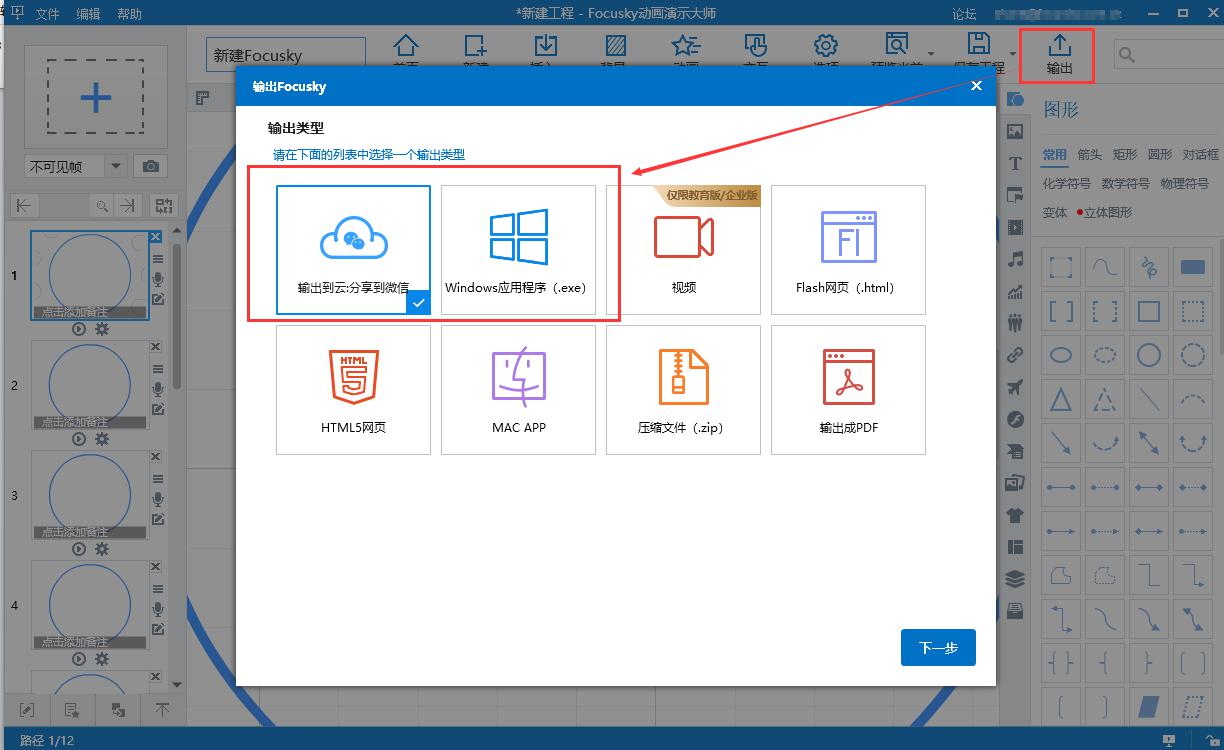Insert the solid filled rectangle shape
The width and height of the screenshot is (1224, 750).
[x=1192, y=267]
